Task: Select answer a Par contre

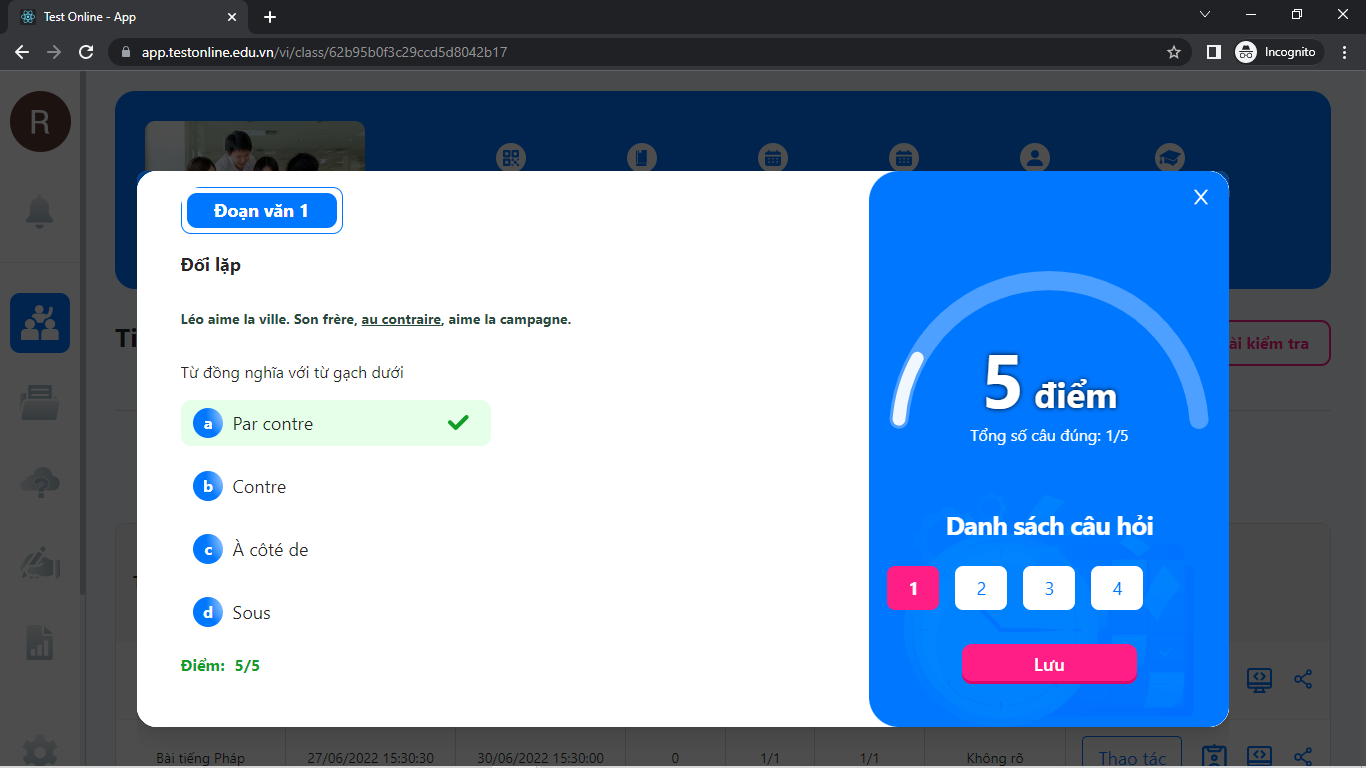Action: [x=336, y=423]
